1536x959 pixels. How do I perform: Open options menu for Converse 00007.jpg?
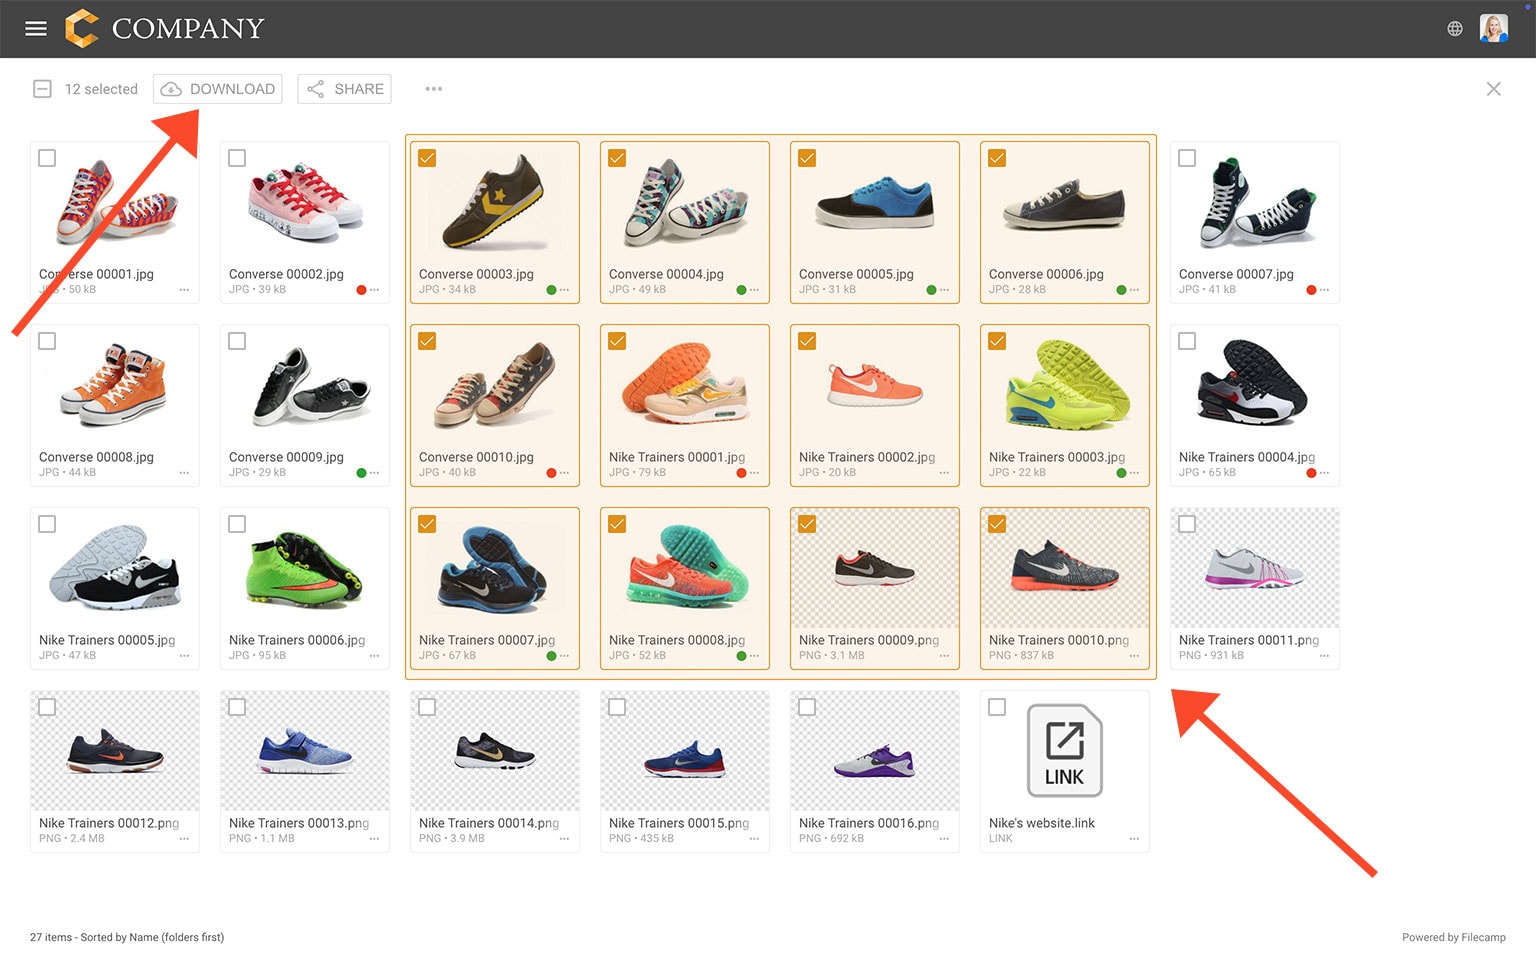coord(1324,290)
